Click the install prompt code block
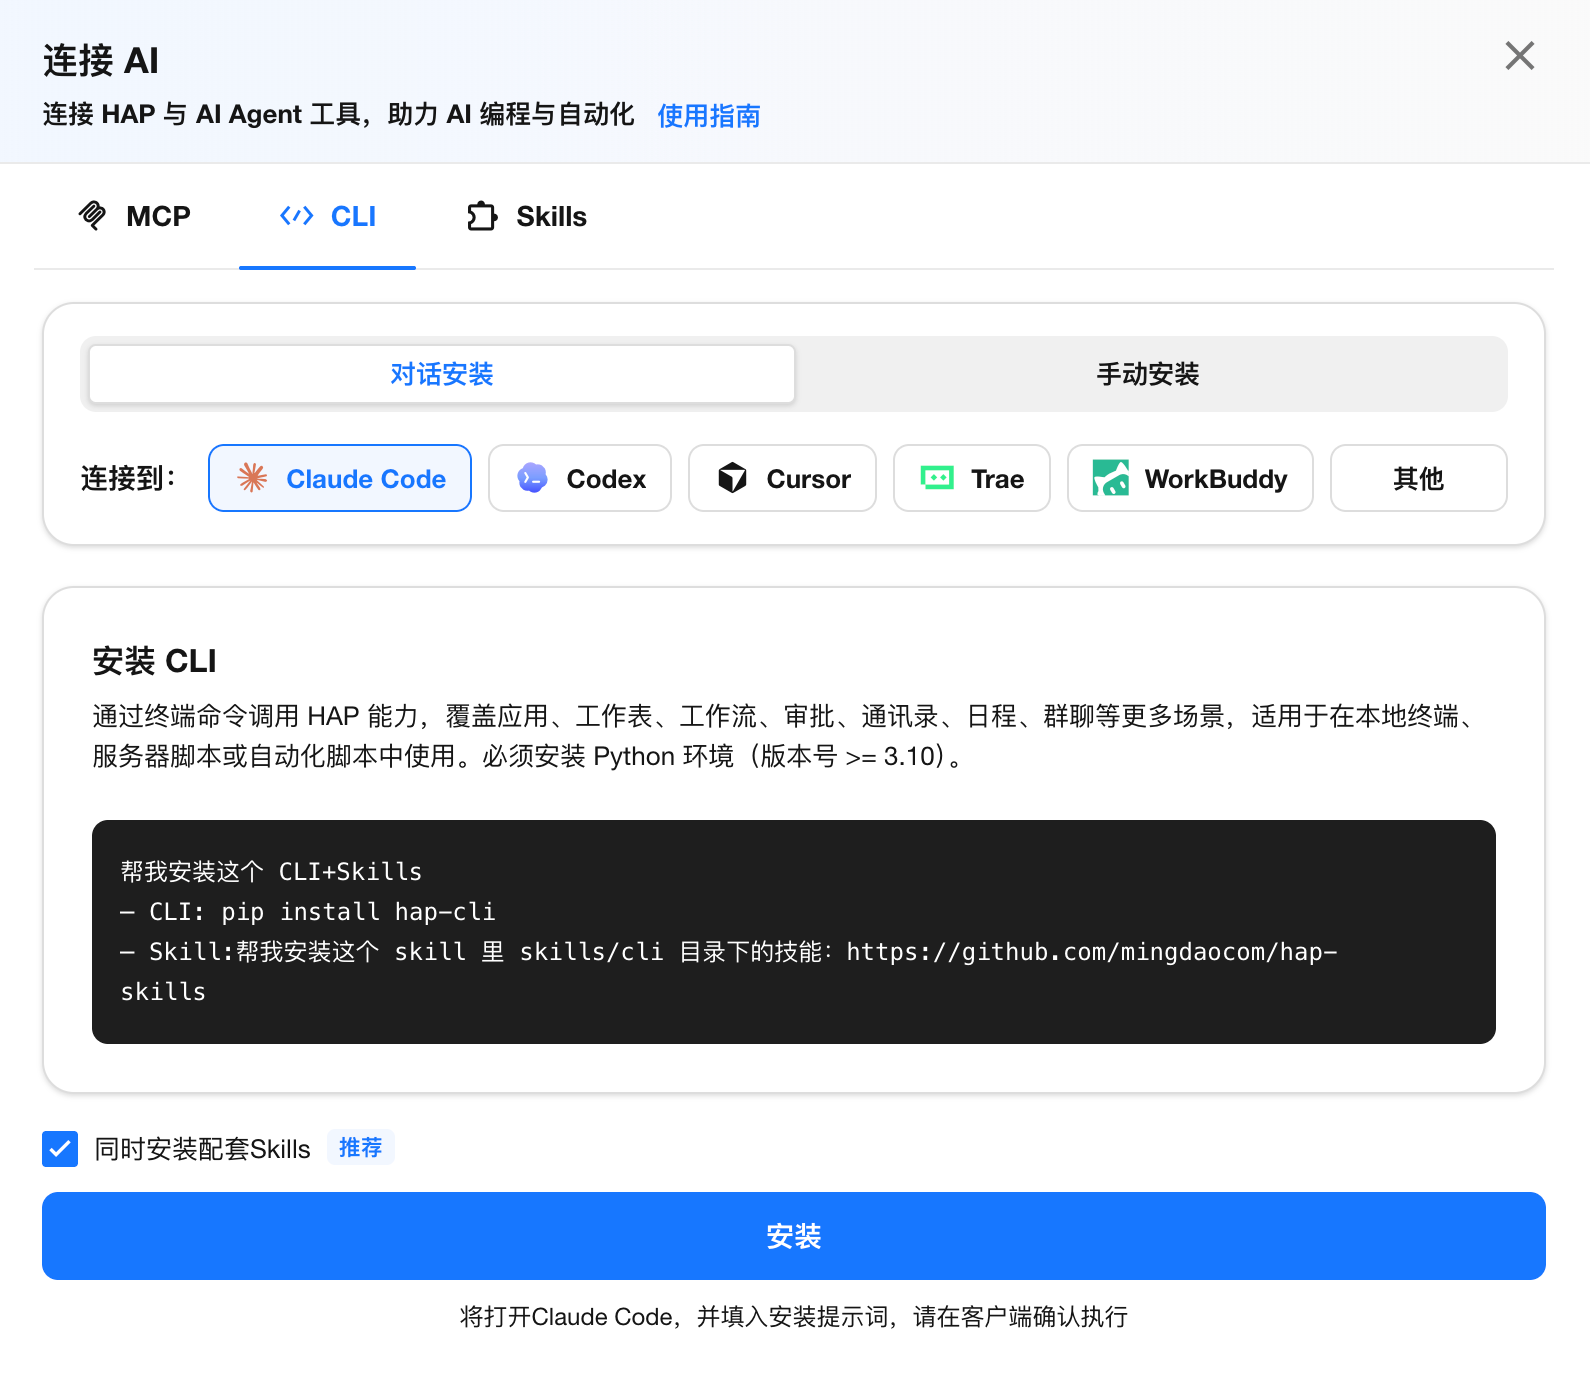 pyautogui.click(x=794, y=932)
